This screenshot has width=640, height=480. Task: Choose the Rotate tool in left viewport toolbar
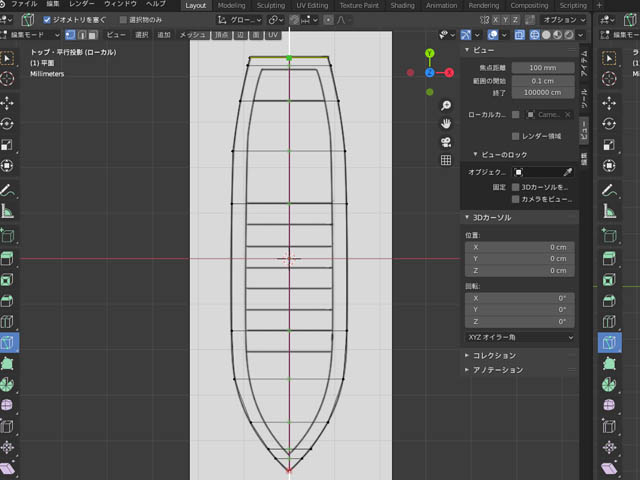(x=7, y=124)
